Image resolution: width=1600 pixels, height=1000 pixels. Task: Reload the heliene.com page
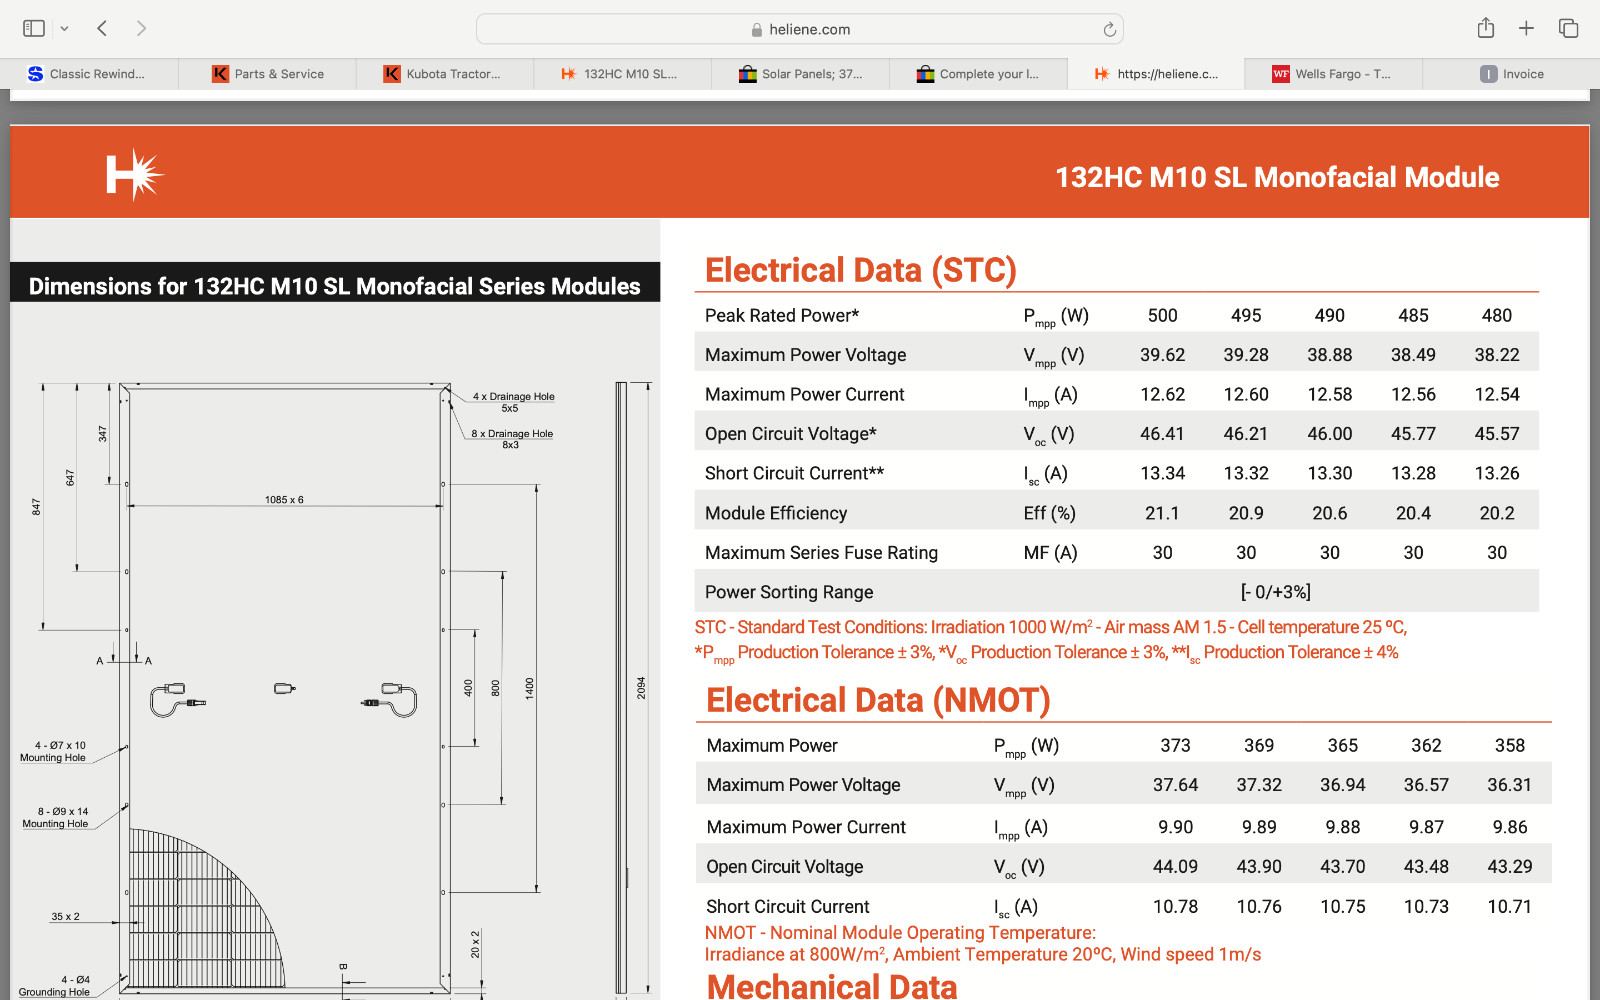pyautogui.click(x=1109, y=29)
